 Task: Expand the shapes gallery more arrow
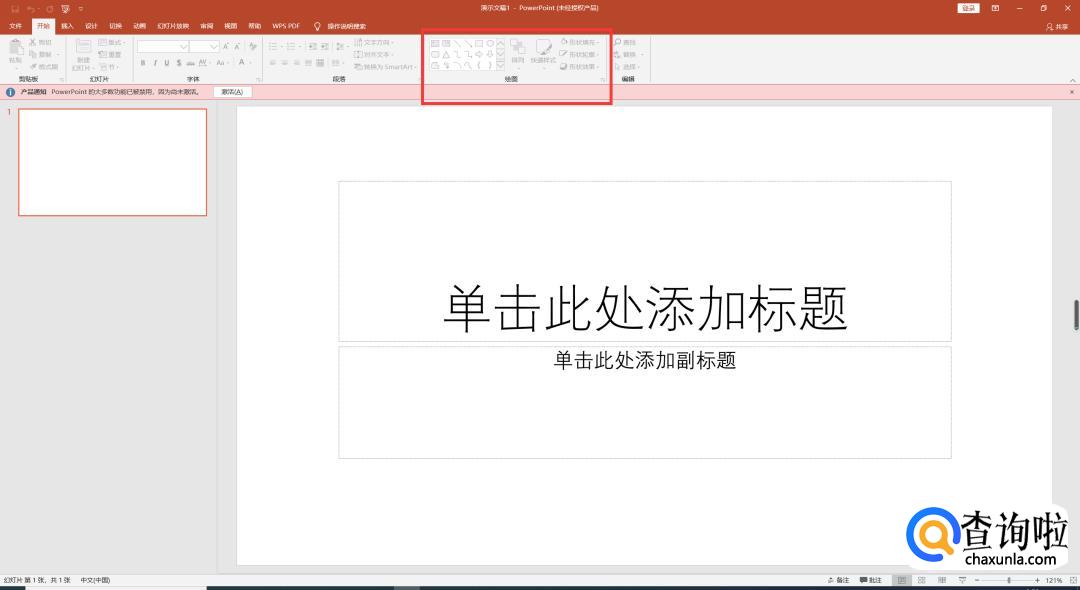click(x=500, y=65)
